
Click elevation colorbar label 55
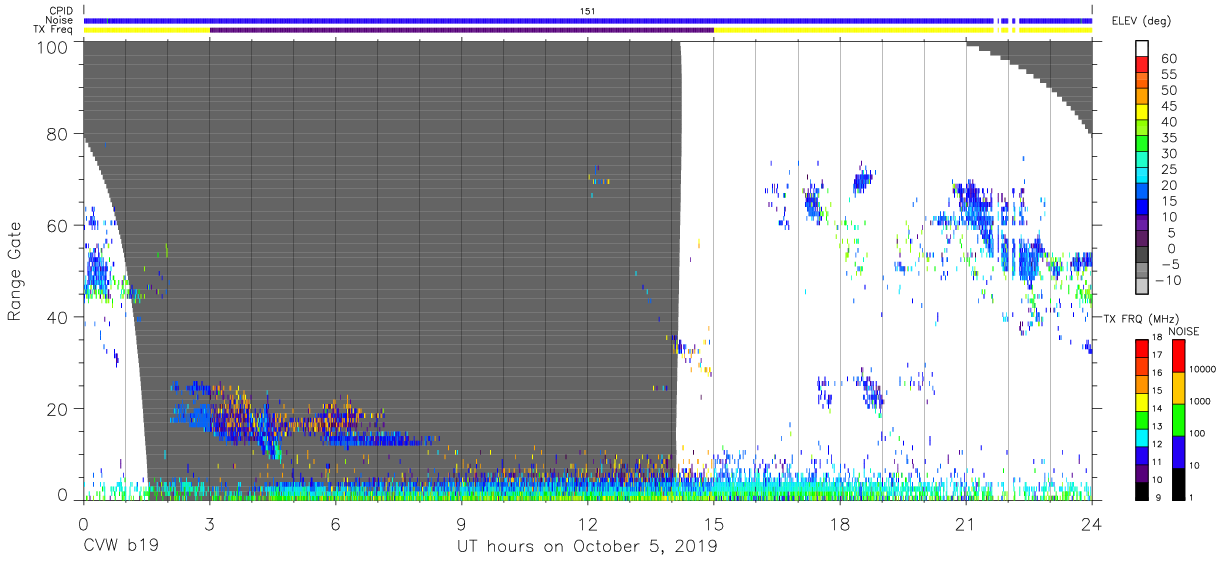1168,75
